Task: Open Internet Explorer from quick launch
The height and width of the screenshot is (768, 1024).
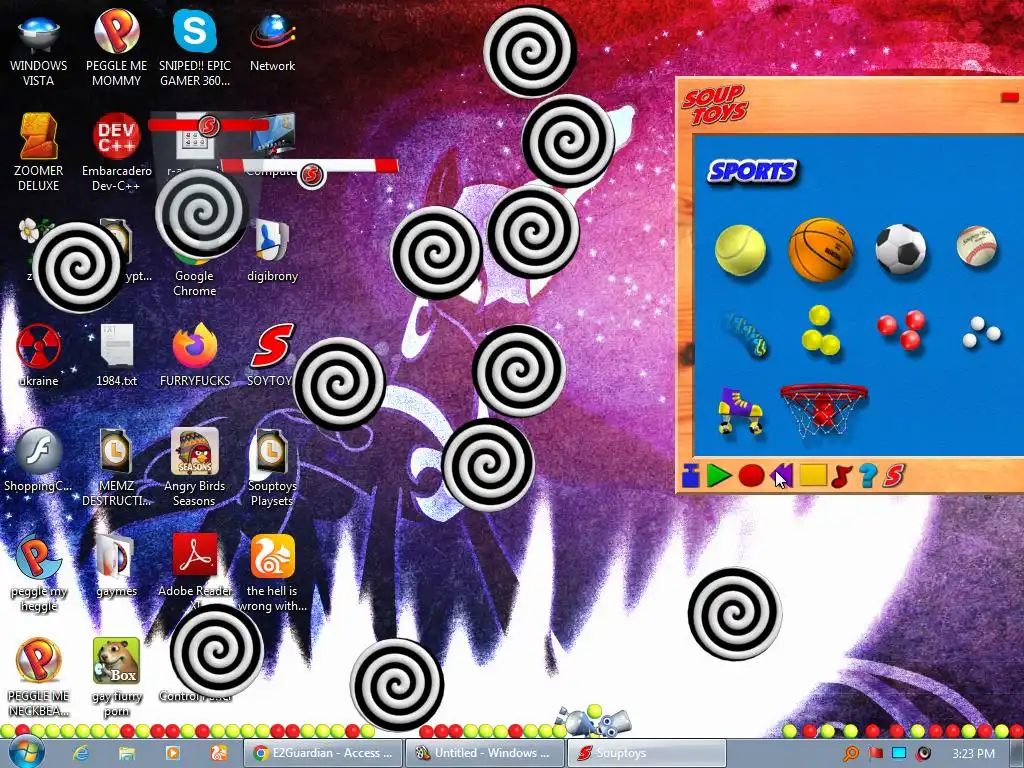Action: (x=81, y=753)
